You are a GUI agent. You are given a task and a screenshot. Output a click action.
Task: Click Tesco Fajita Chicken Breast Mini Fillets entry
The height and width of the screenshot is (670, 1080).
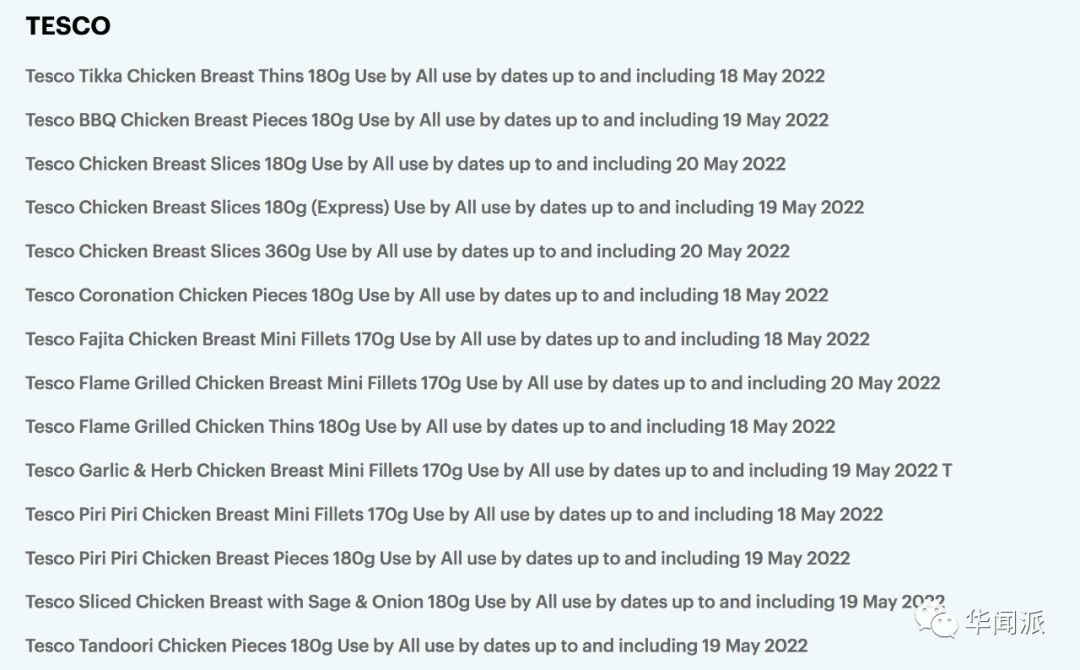click(448, 339)
